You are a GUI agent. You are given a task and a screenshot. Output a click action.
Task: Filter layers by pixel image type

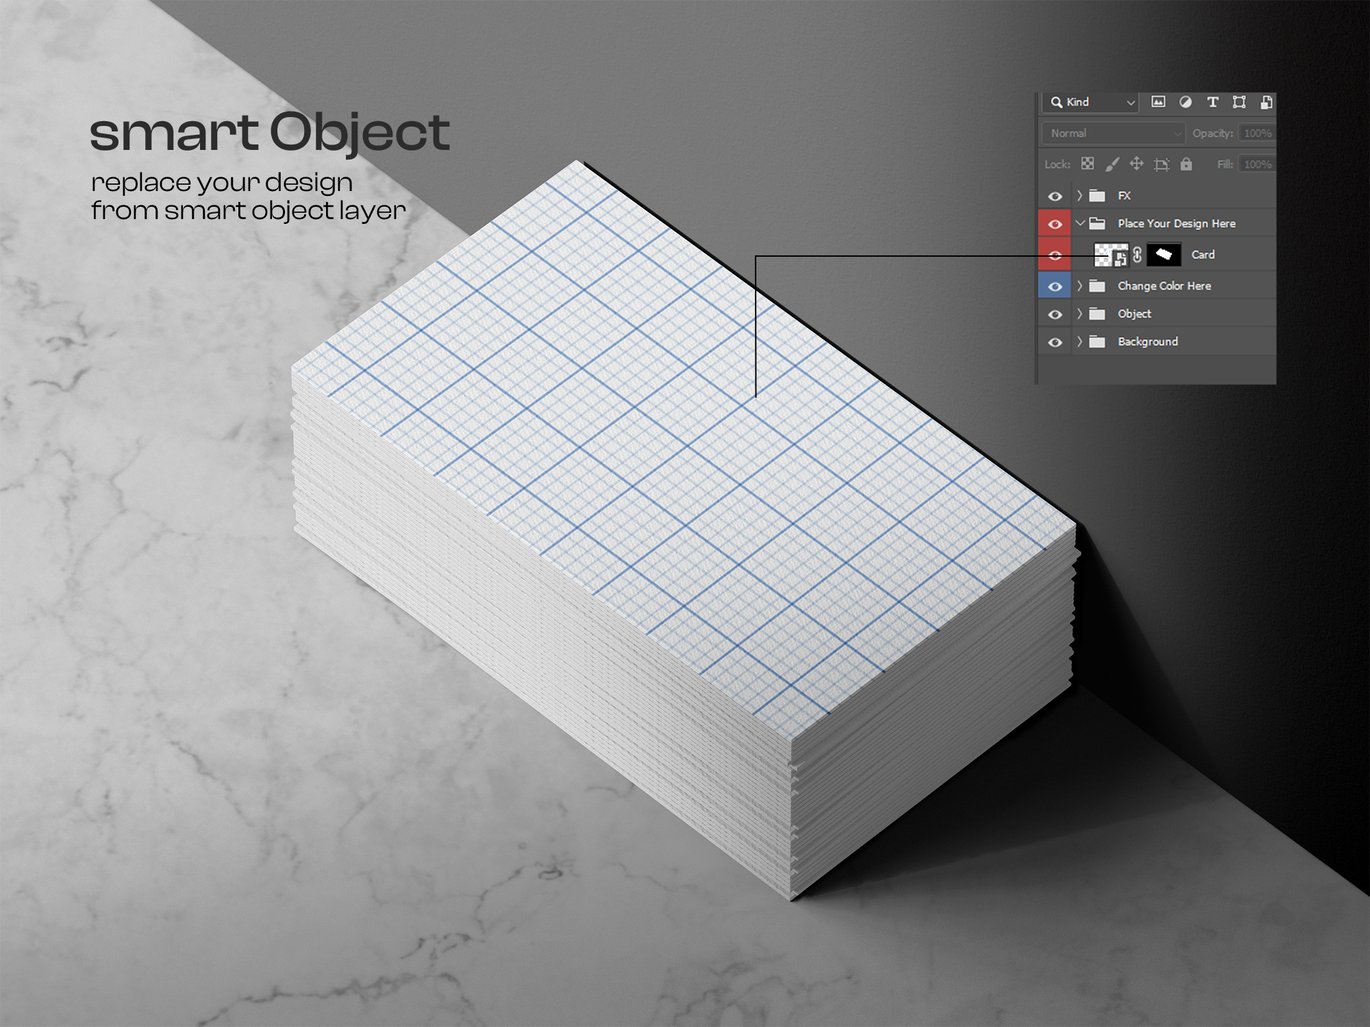click(x=1158, y=102)
